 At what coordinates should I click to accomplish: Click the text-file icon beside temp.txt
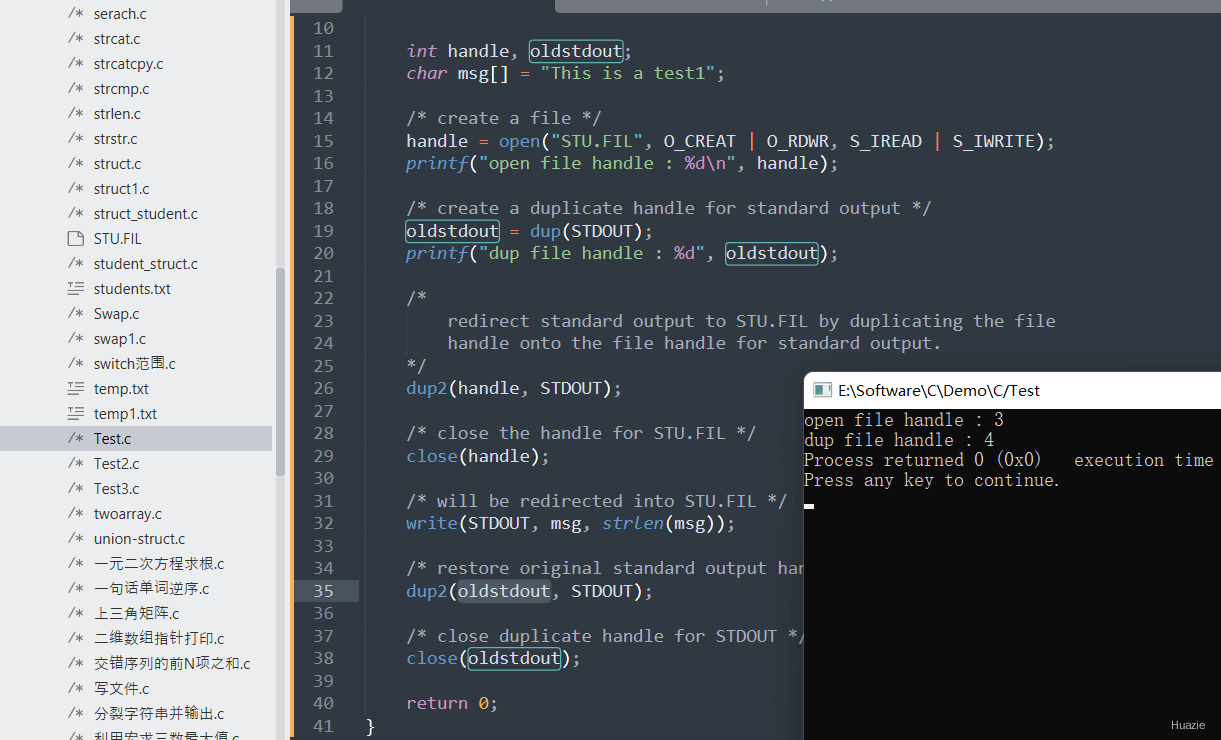click(x=75, y=389)
